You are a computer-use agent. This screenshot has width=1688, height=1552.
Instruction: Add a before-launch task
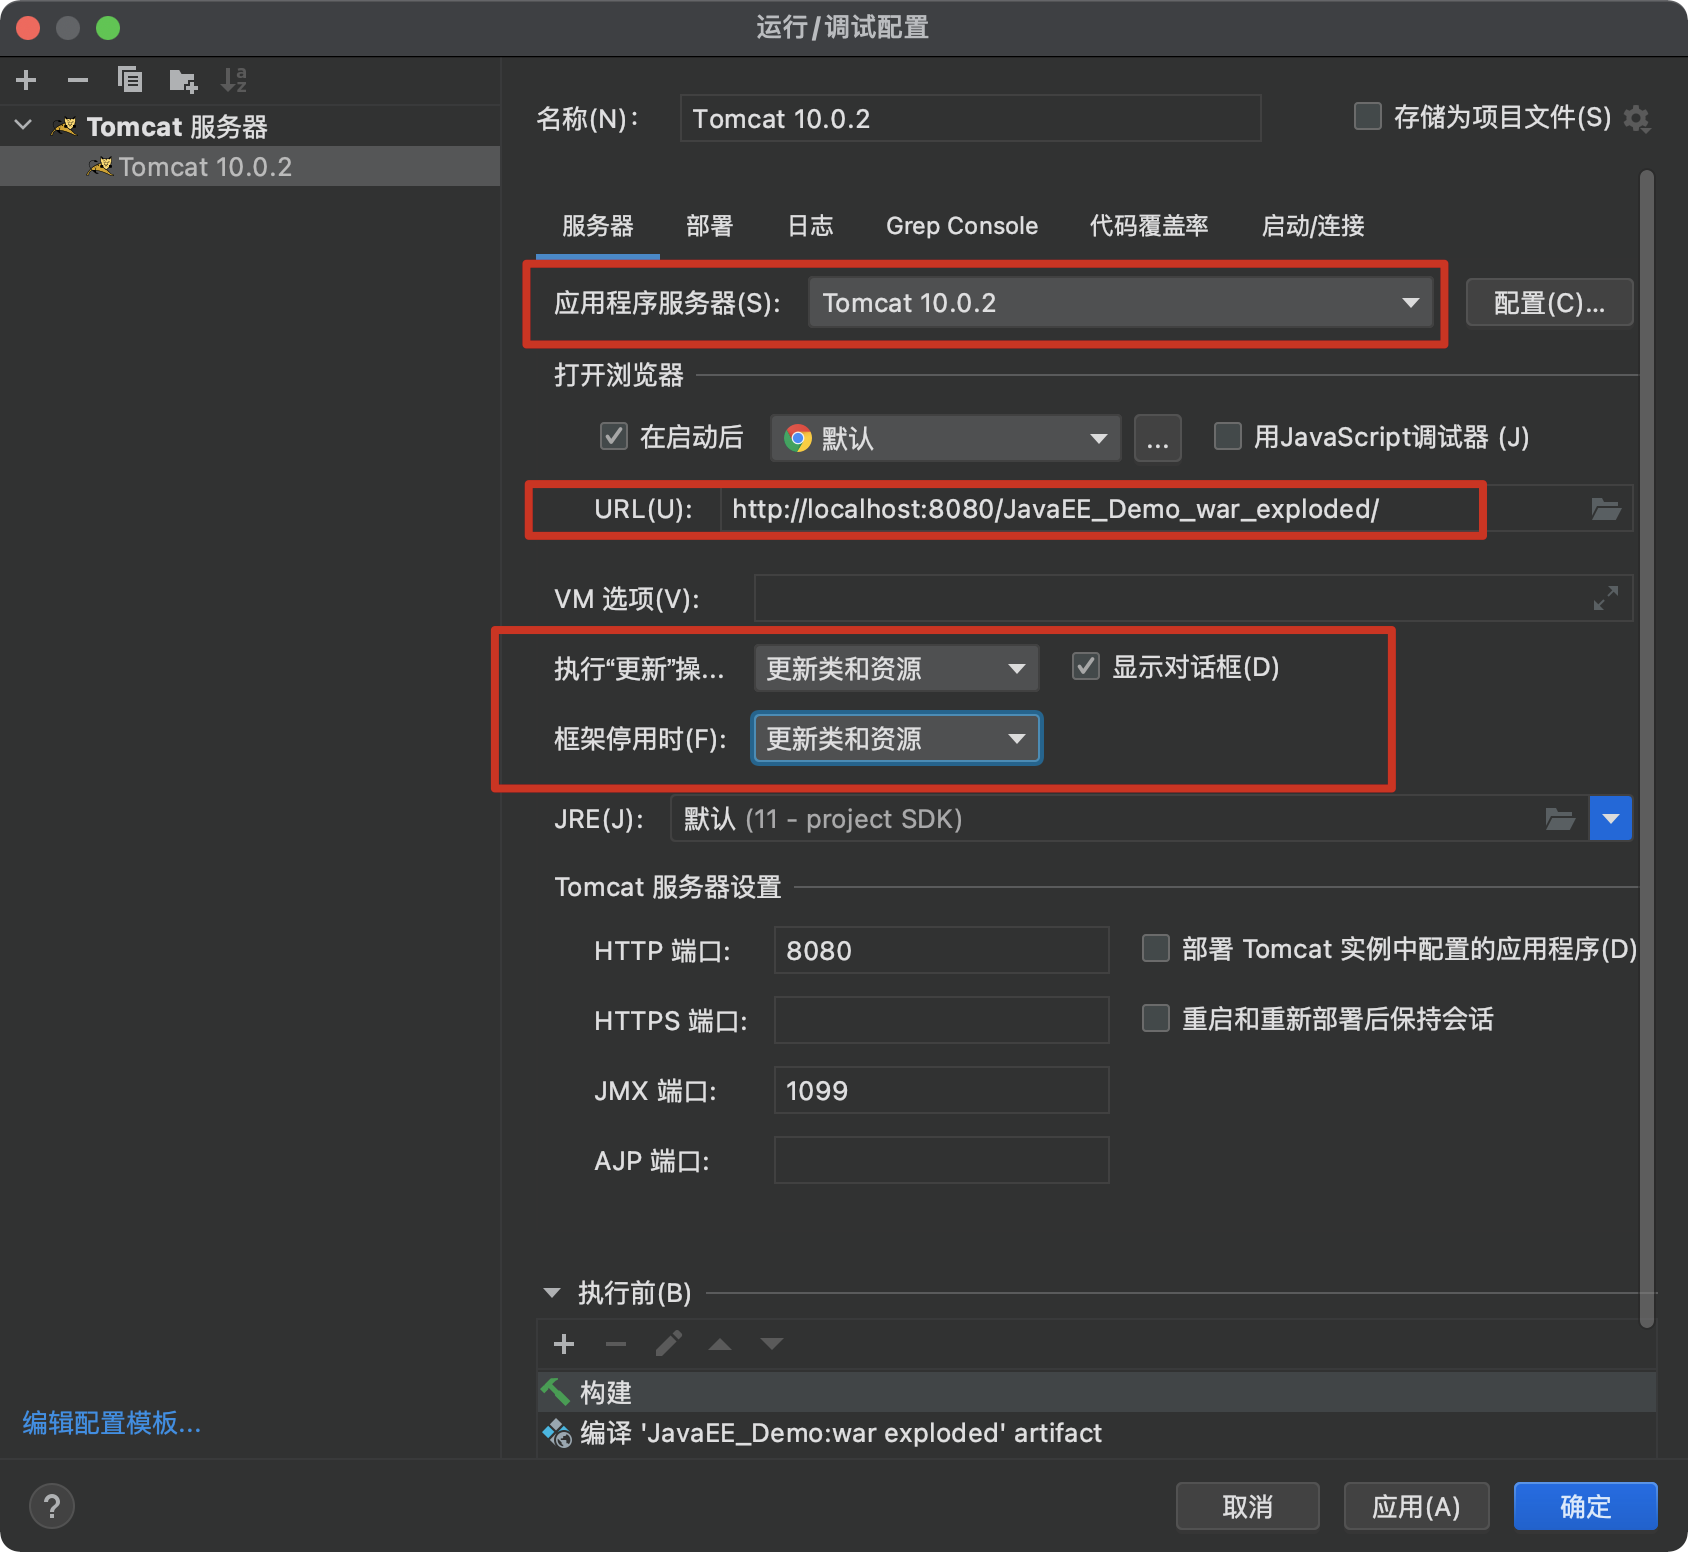[564, 1344]
